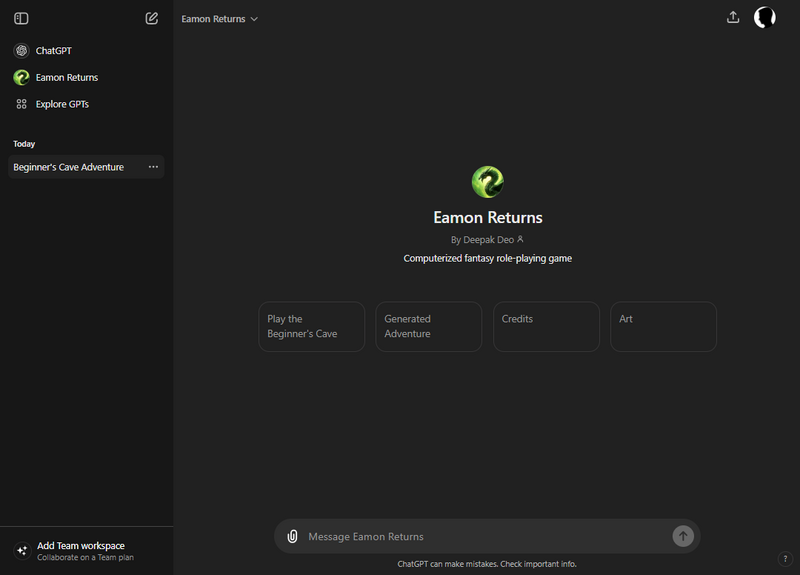This screenshot has height=575, width=800.
Task: Click the Add Team workspace sparkle icon
Action: click(x=22, y=551)
